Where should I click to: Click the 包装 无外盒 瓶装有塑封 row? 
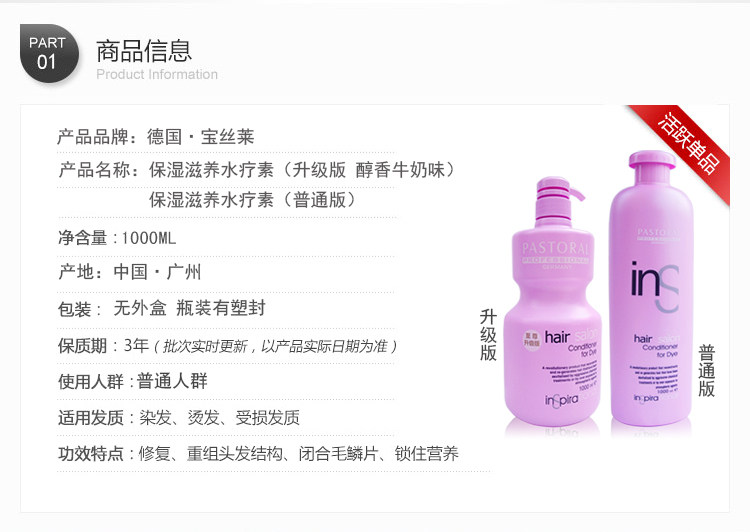[x=161, y=308]
